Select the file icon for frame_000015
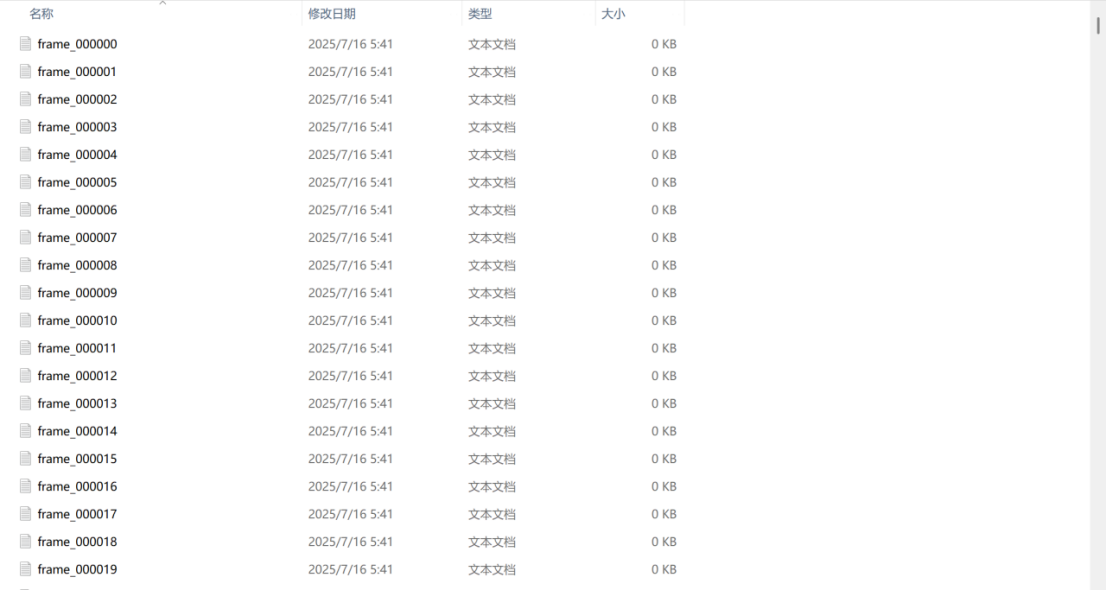Image resolution: width=1107 pixels, height=591 pixels. point(25,459)
